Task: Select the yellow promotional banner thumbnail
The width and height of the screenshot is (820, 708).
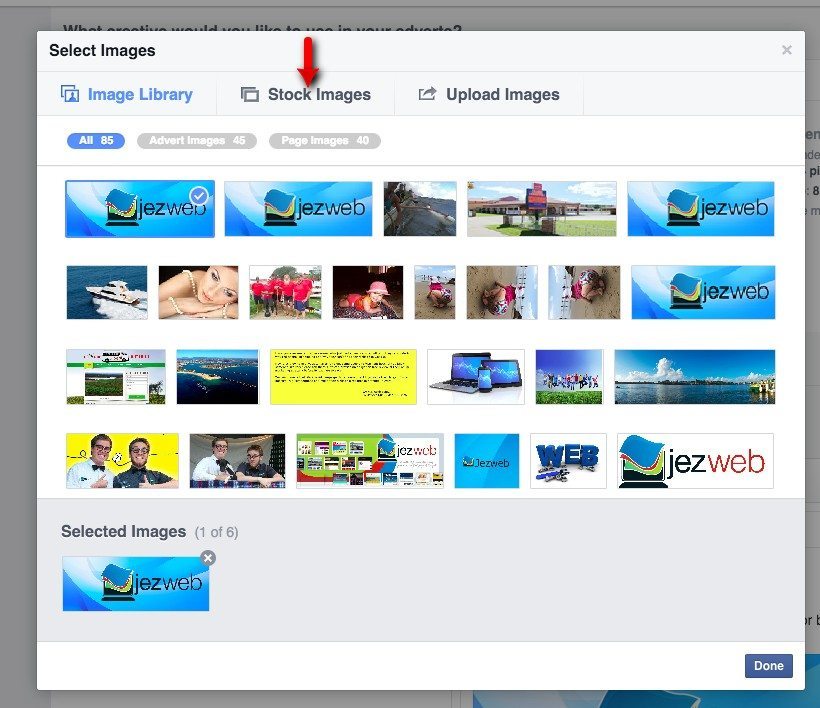Action: (342, 377)
